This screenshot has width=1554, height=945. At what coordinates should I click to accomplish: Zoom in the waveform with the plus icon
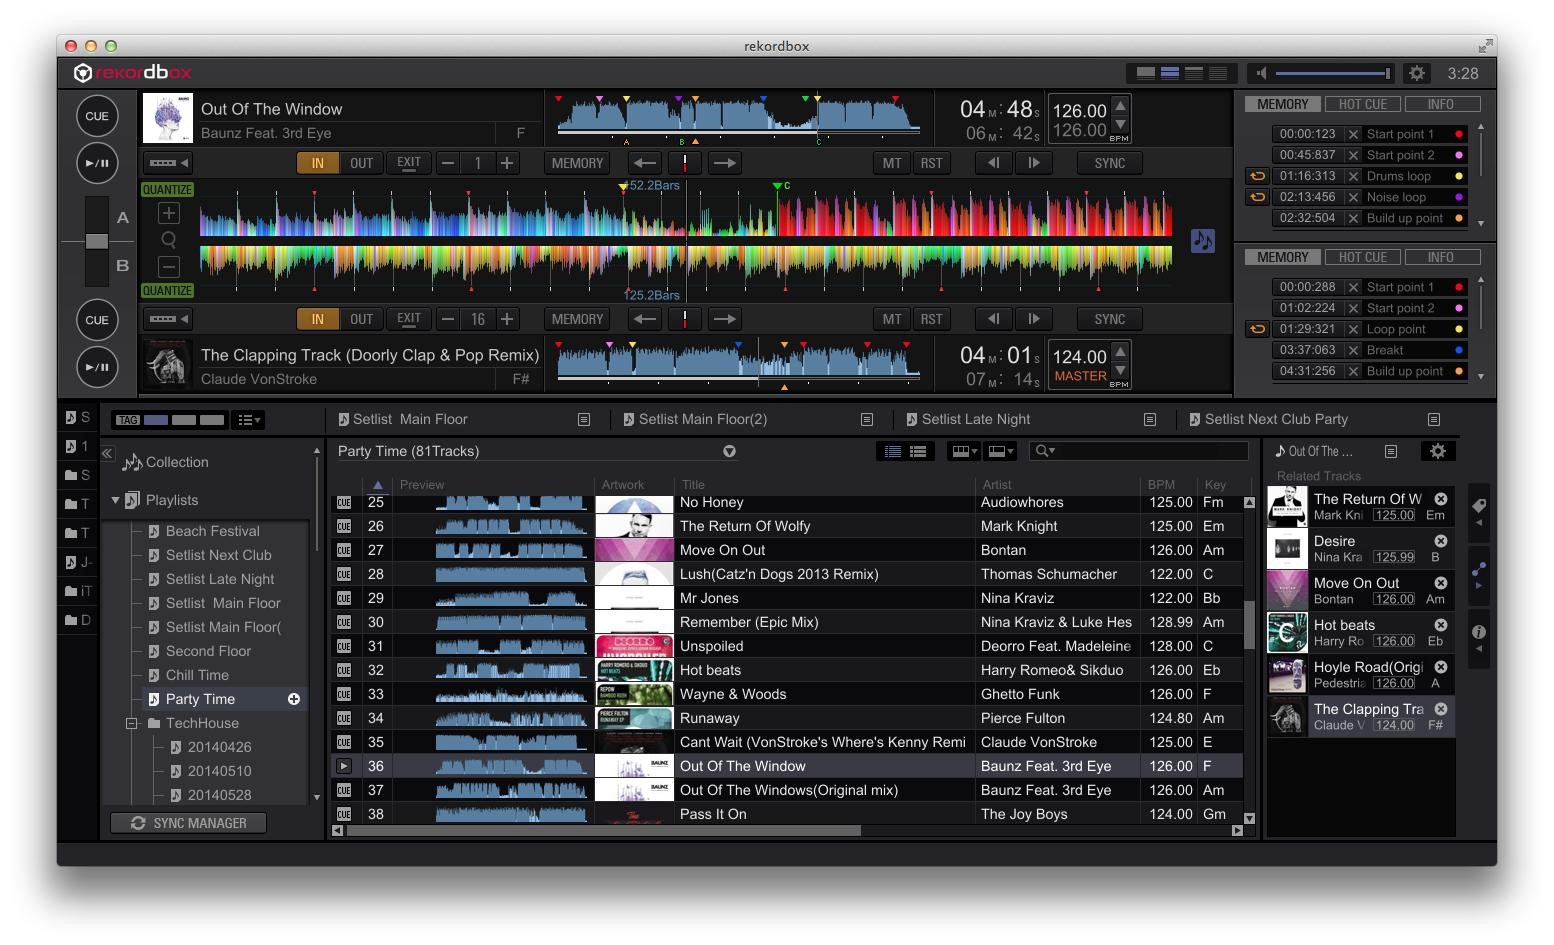169,213
